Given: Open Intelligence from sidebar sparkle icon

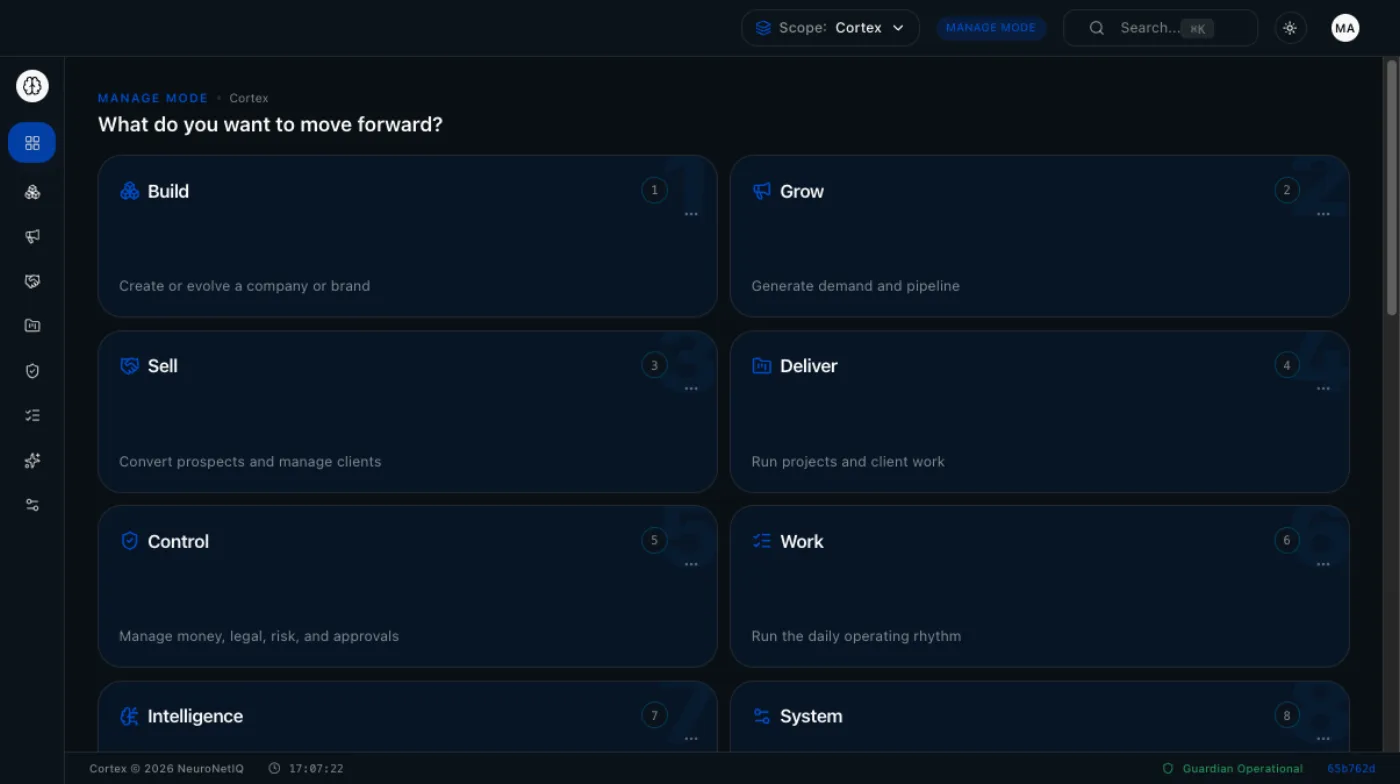Looking at the screenshot, I should click(x=32, y=460).
